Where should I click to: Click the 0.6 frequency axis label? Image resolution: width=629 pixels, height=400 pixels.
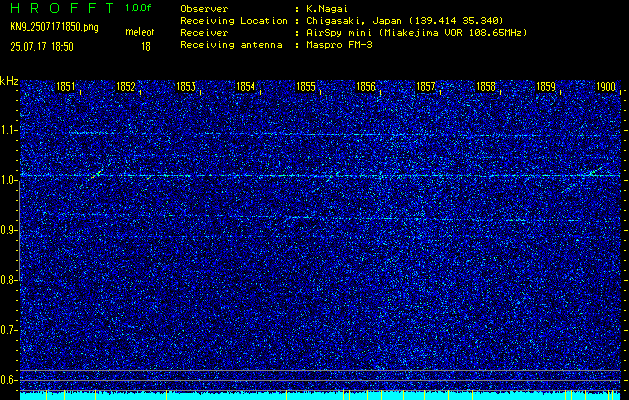(8, 380)
